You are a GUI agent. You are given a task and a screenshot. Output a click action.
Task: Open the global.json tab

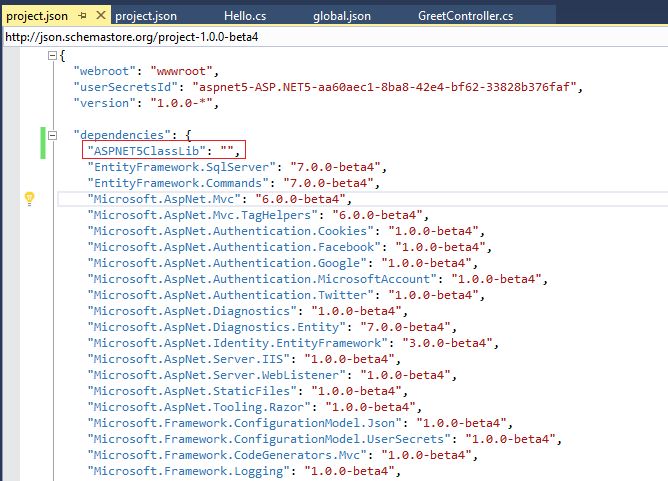coord(342,16)
